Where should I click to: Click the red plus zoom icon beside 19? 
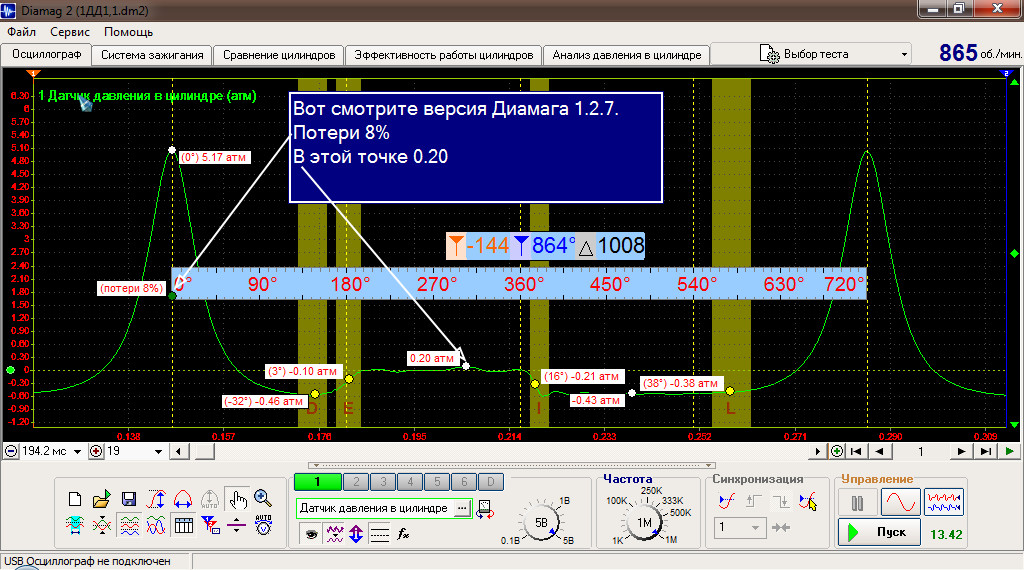click(x=96, y=451)
